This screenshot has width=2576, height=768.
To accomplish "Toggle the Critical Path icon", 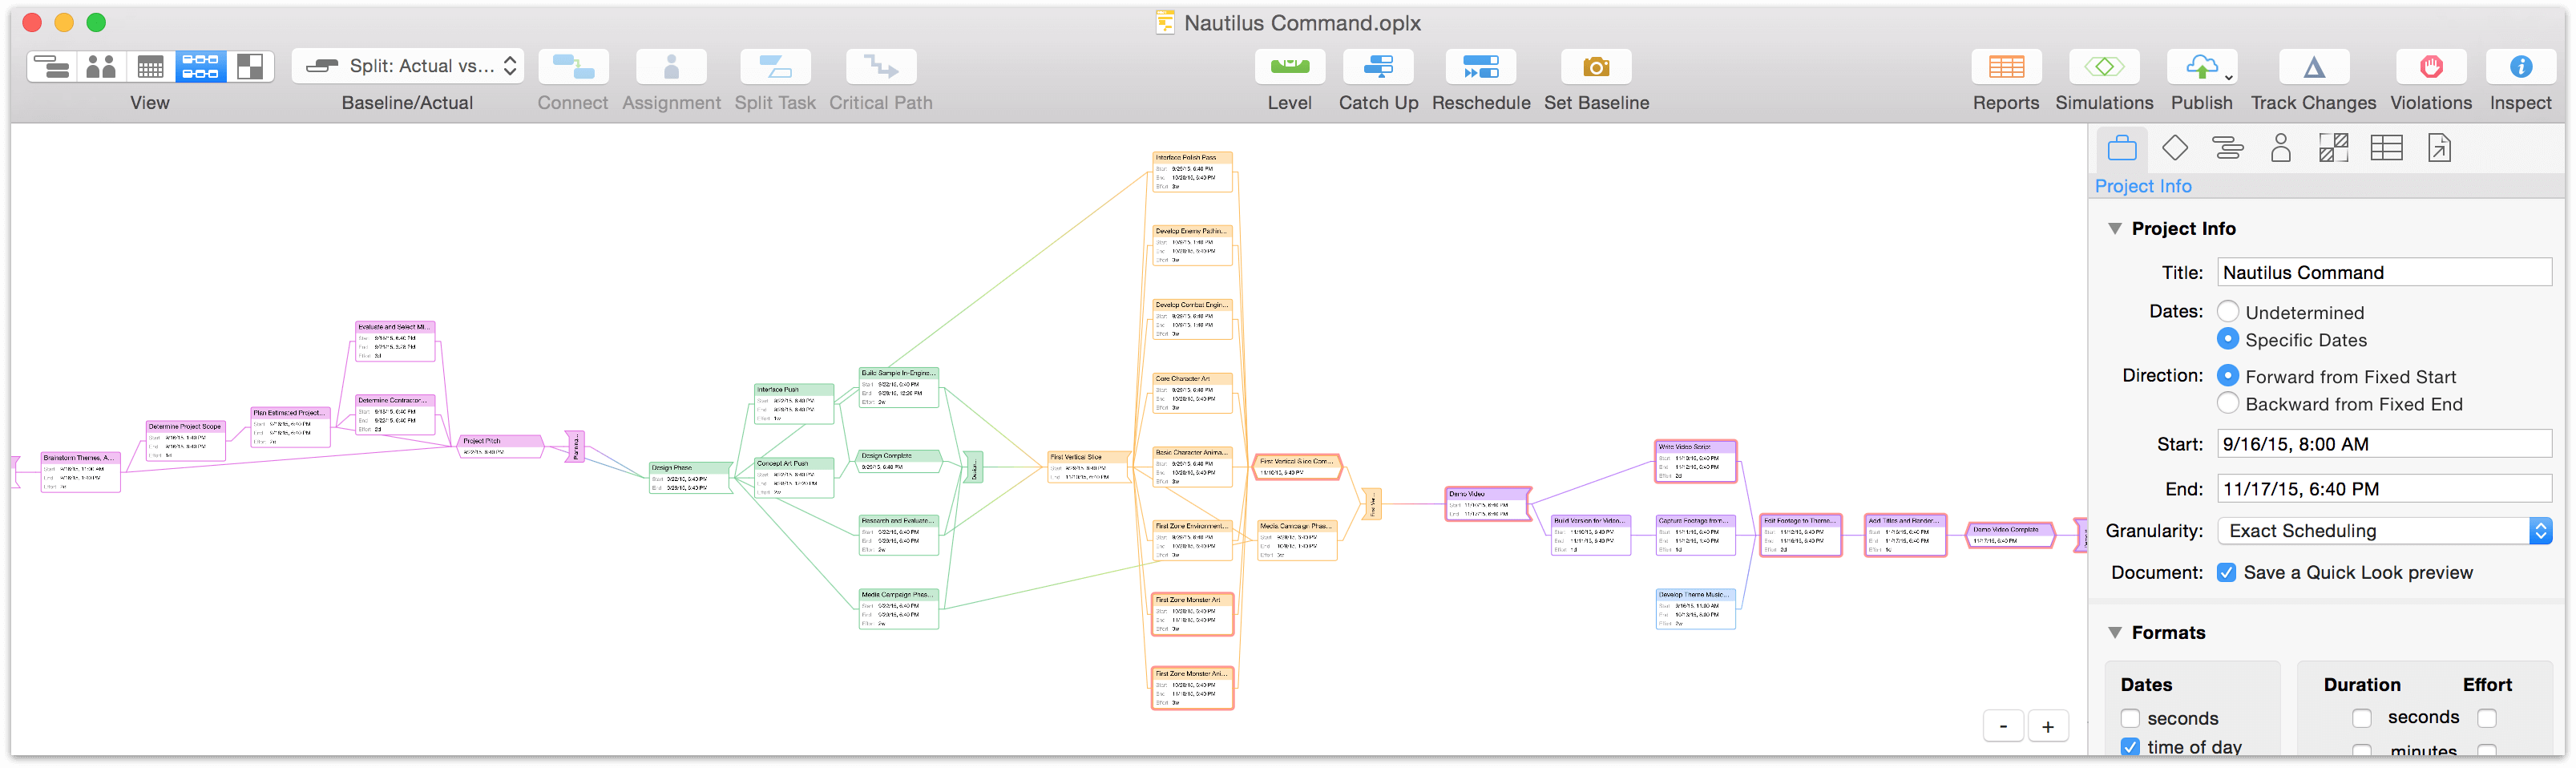I will click(881, 67).
